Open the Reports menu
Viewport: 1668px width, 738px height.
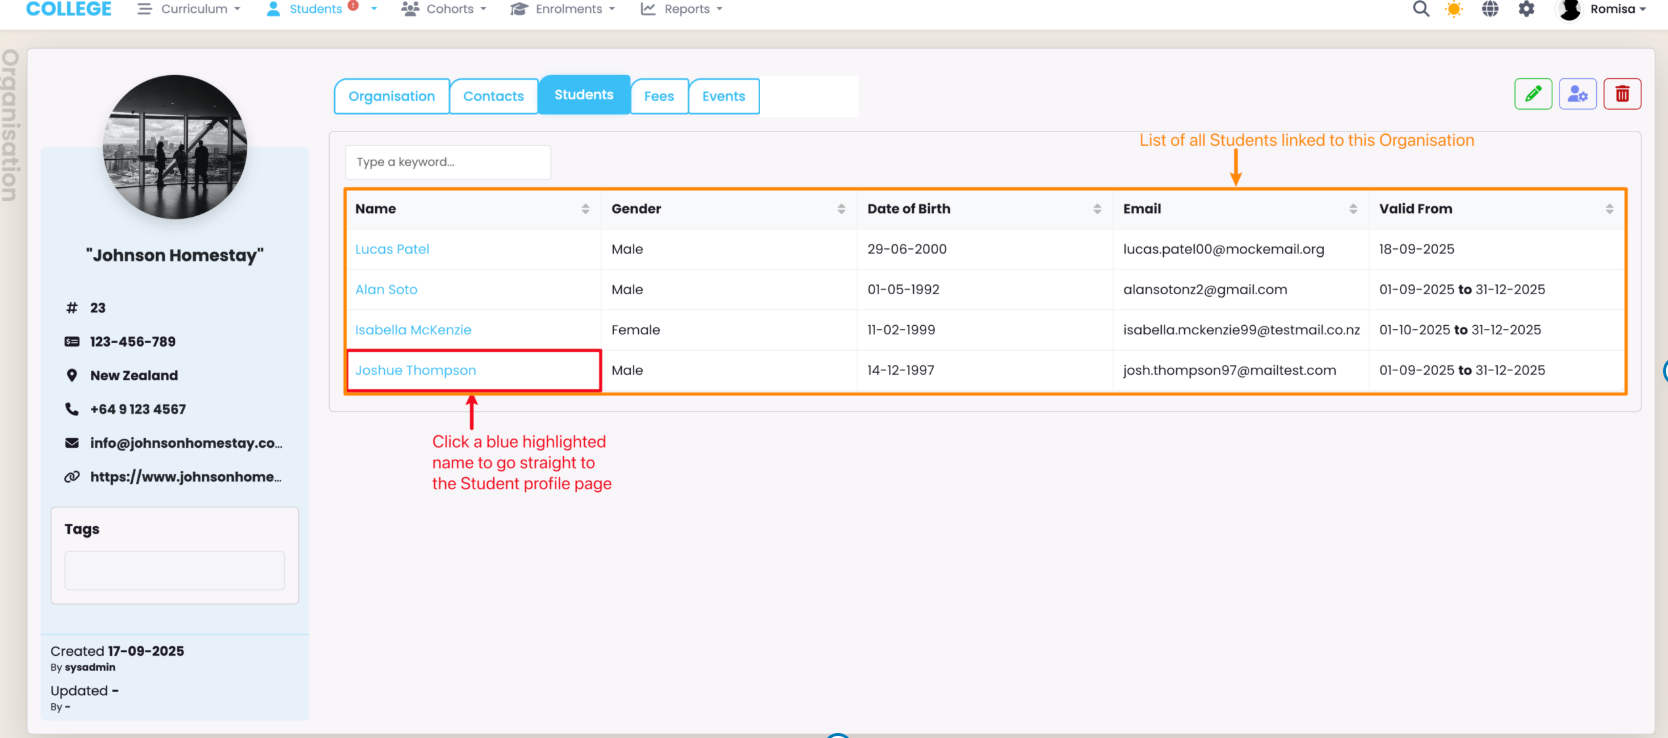click(x=682, y=9)
